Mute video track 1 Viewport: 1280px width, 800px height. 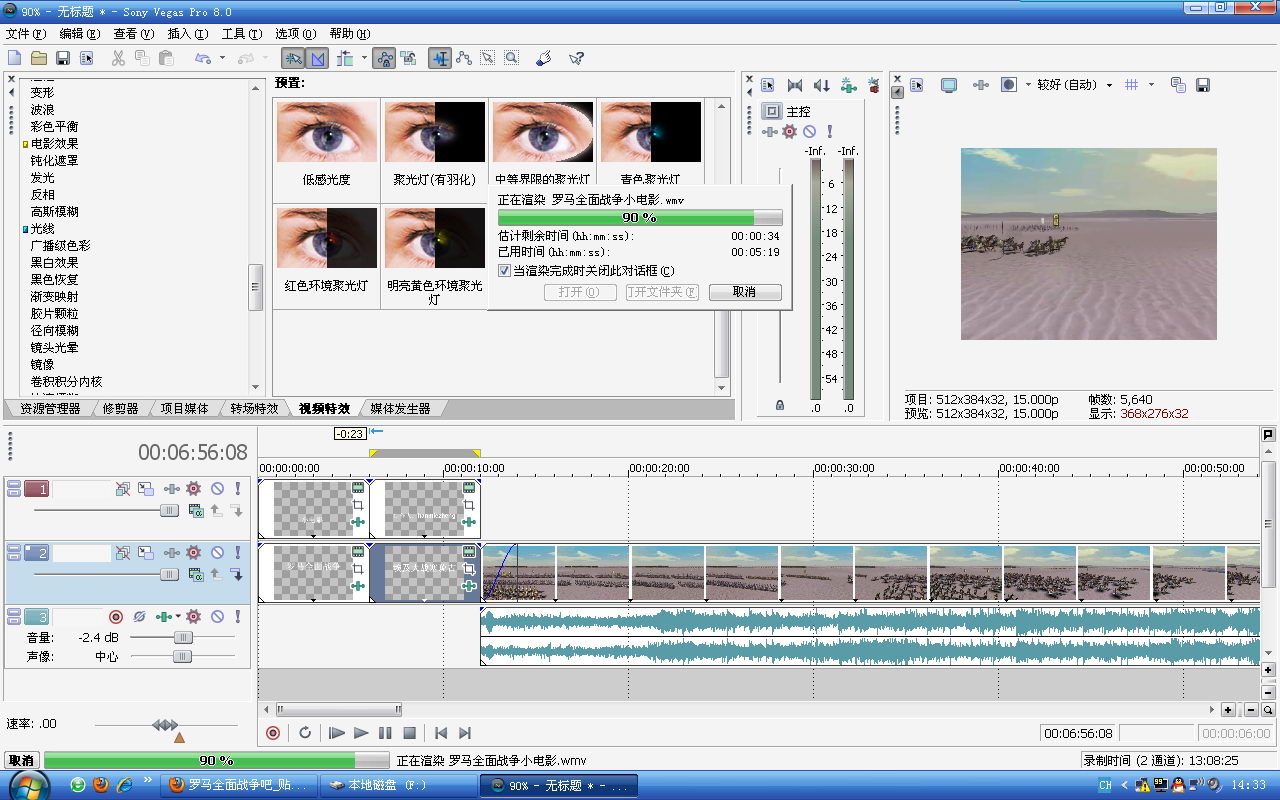pos(217,489)
